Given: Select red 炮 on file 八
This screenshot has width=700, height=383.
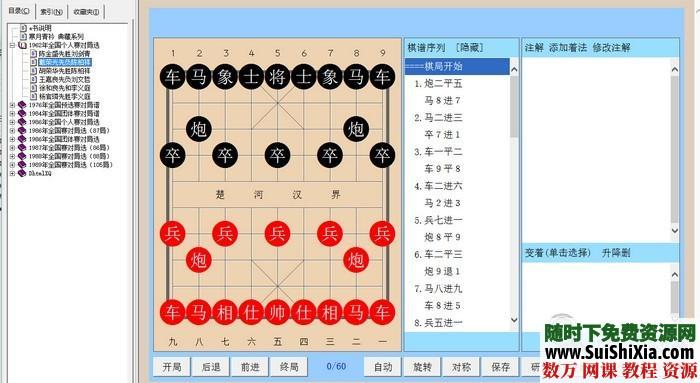Looking at the screenshot, I should (199, 260).
